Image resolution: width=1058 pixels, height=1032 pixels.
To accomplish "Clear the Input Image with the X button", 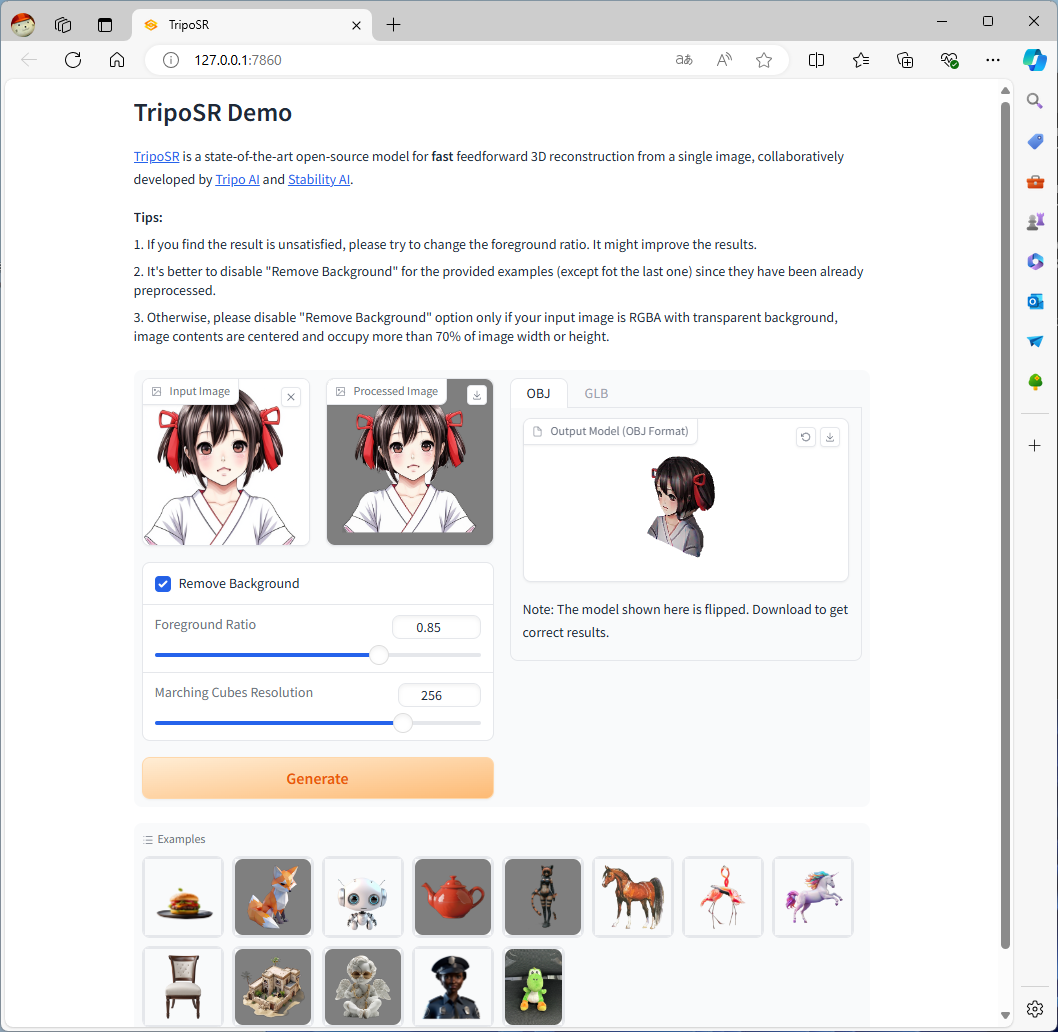I will 291,397.
